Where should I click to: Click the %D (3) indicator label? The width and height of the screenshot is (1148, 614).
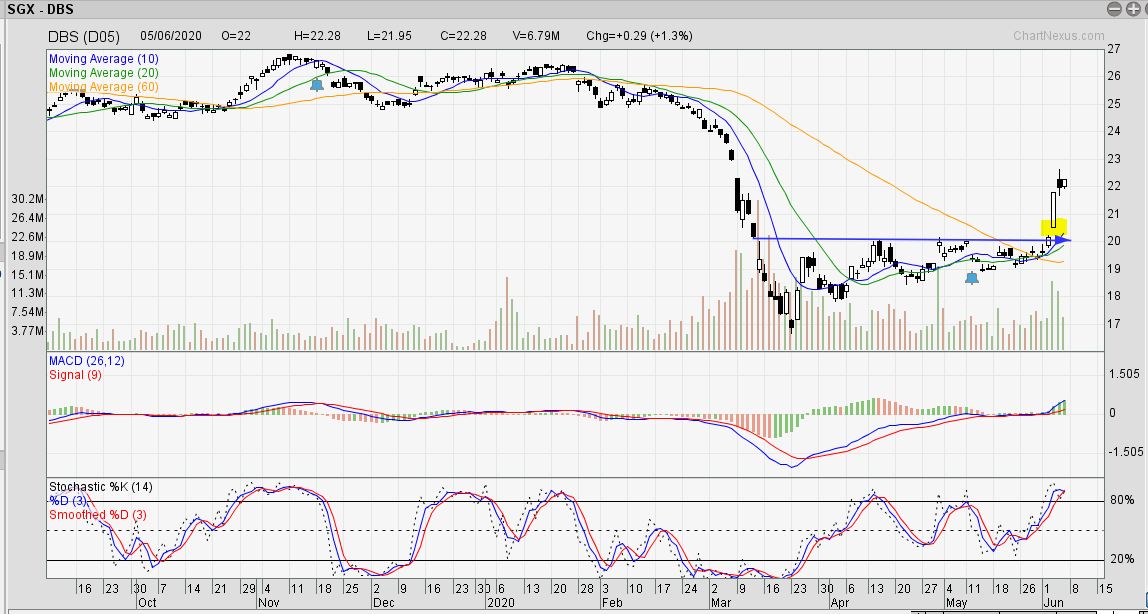(68, 501)
